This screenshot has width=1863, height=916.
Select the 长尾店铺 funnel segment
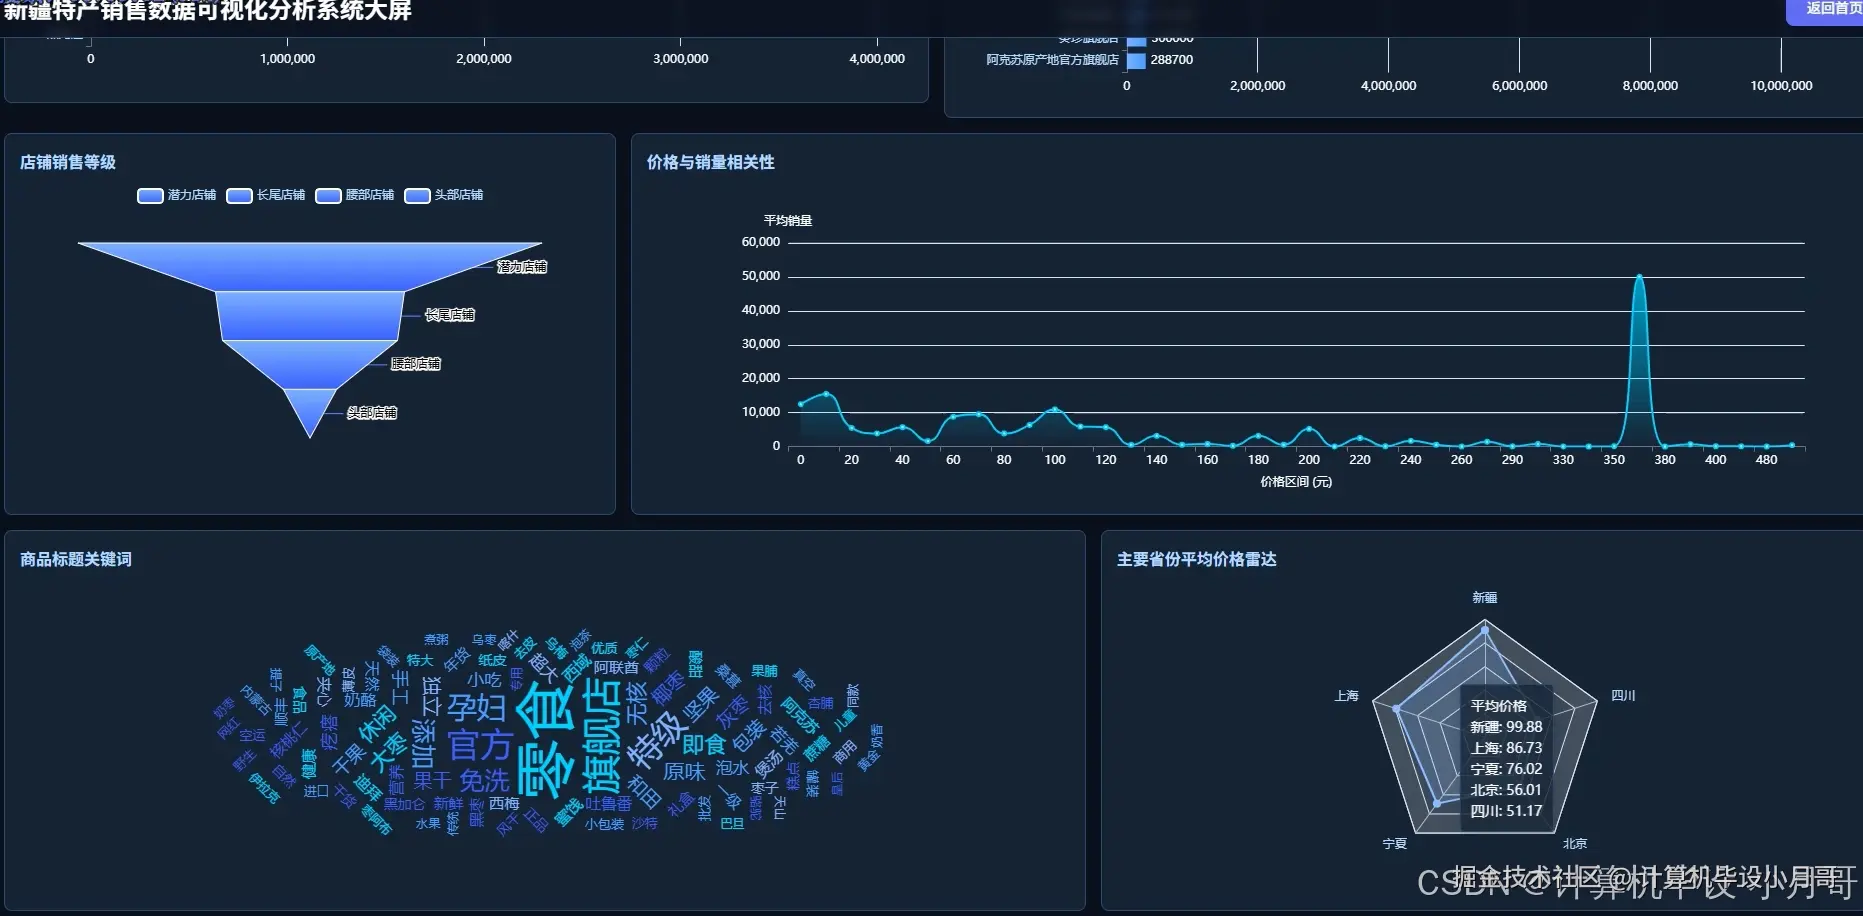pos(310,315)
